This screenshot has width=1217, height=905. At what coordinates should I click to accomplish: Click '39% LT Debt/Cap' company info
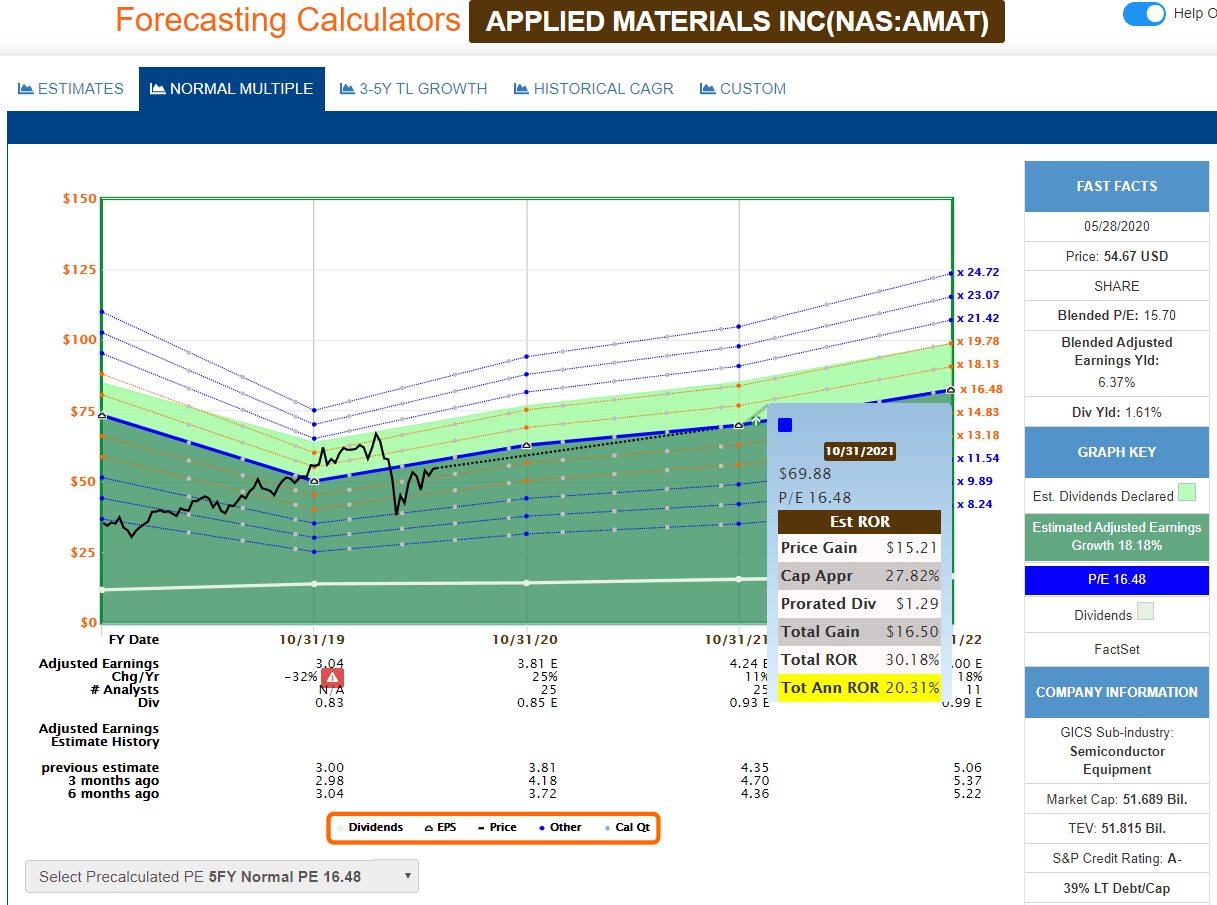[x=1117, y=888]
